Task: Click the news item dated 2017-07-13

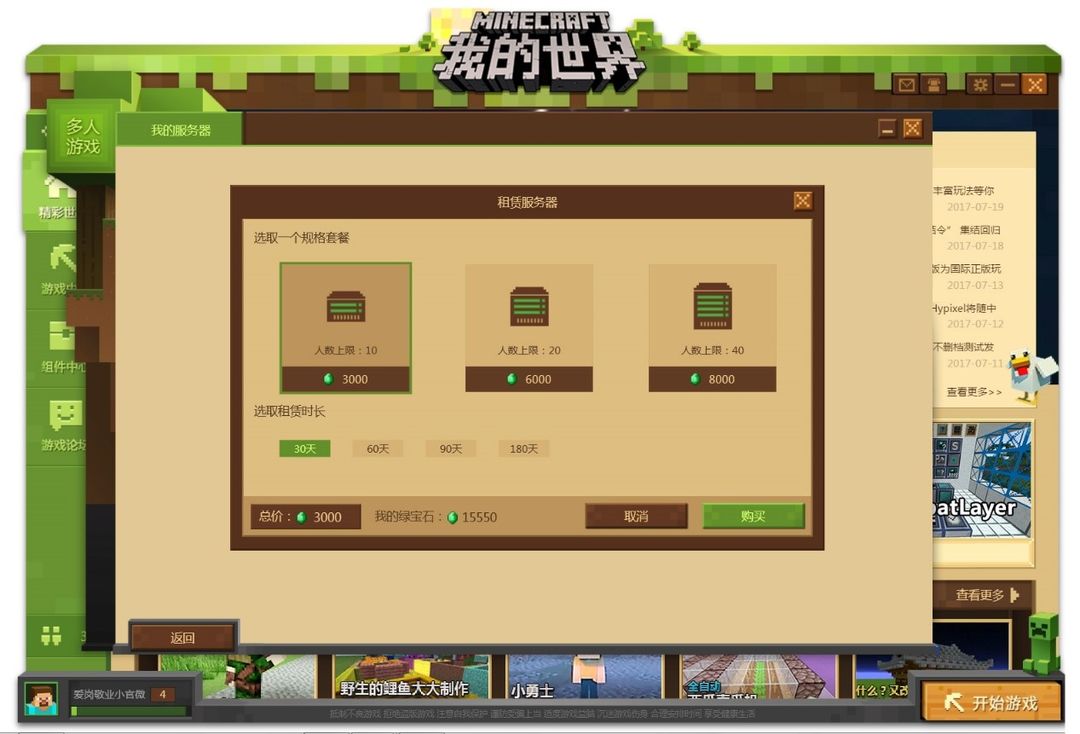Action: pos(968,276)
